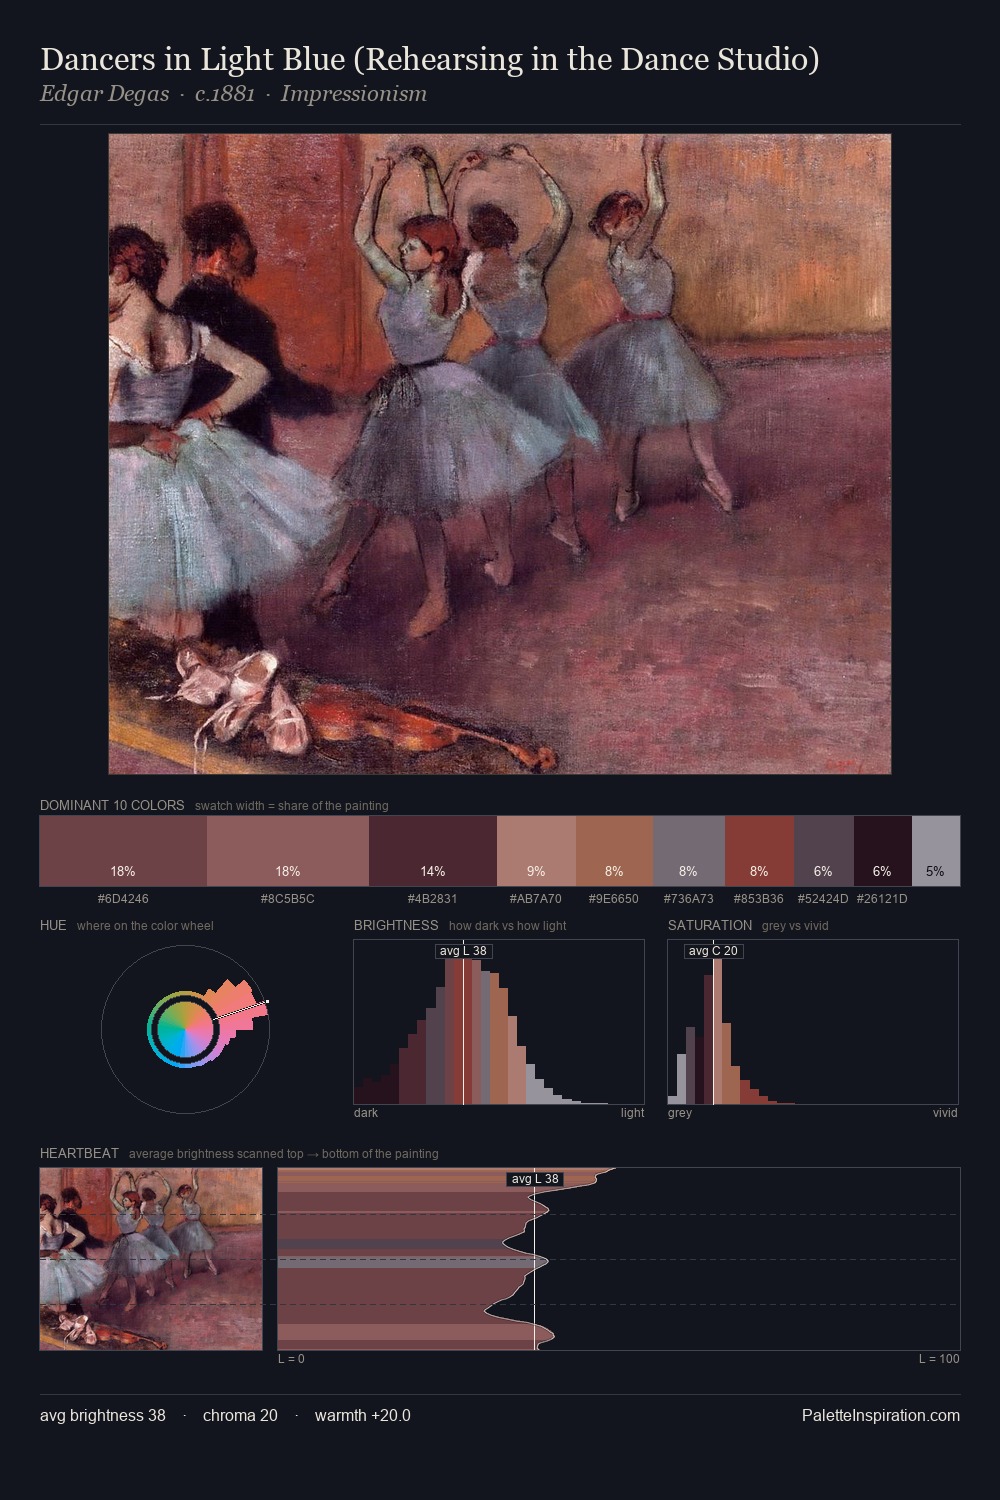This screenshot has width=1000, height=1500.
Task: Click the #8C5B5C color swatch
Action: (288, 851)
